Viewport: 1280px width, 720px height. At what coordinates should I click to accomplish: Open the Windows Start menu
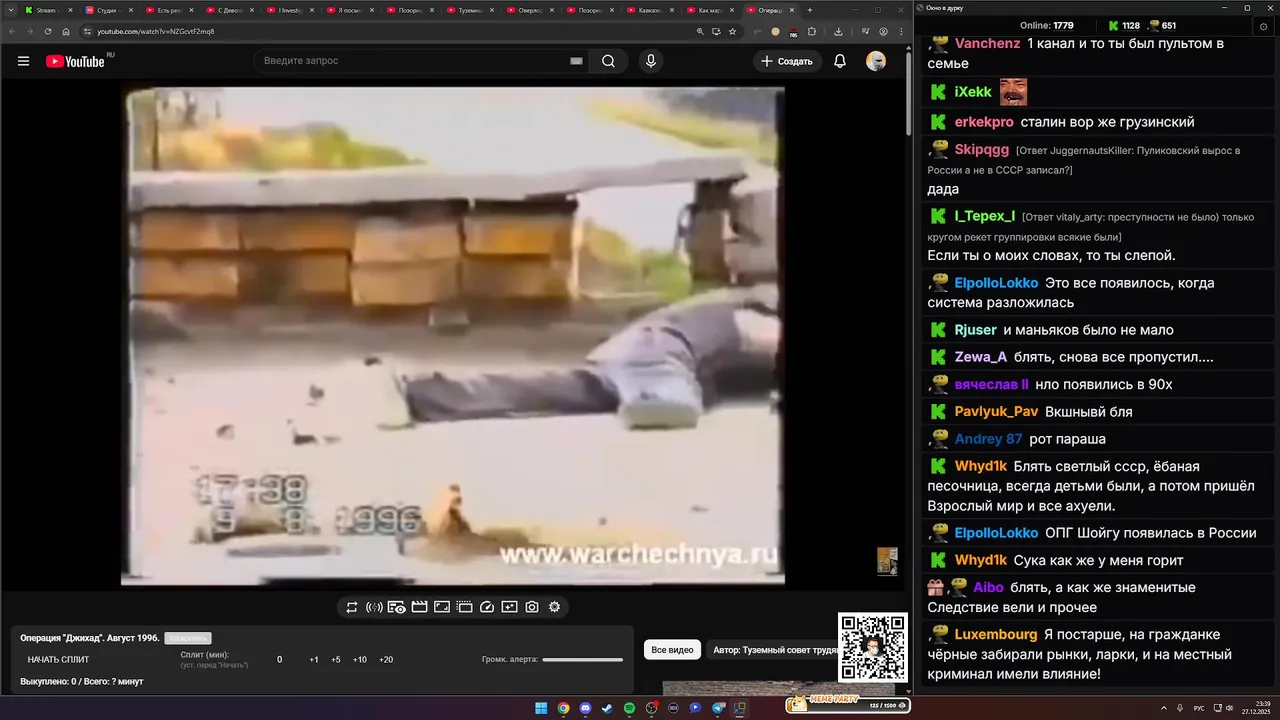point(541,708)
